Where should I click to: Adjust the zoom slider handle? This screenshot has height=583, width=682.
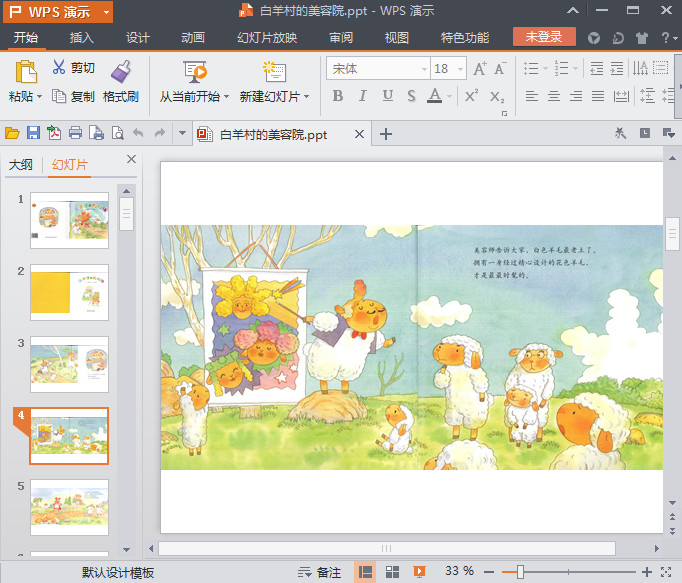[520, 572]
